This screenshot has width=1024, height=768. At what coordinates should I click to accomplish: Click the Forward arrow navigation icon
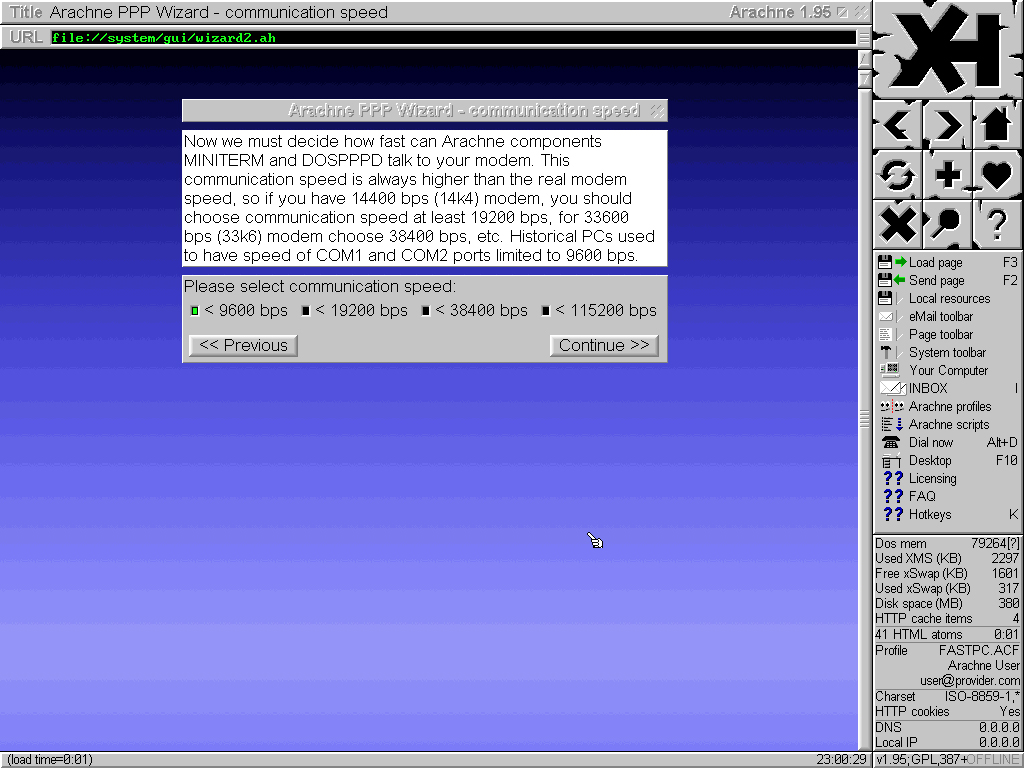pos(948,125)
